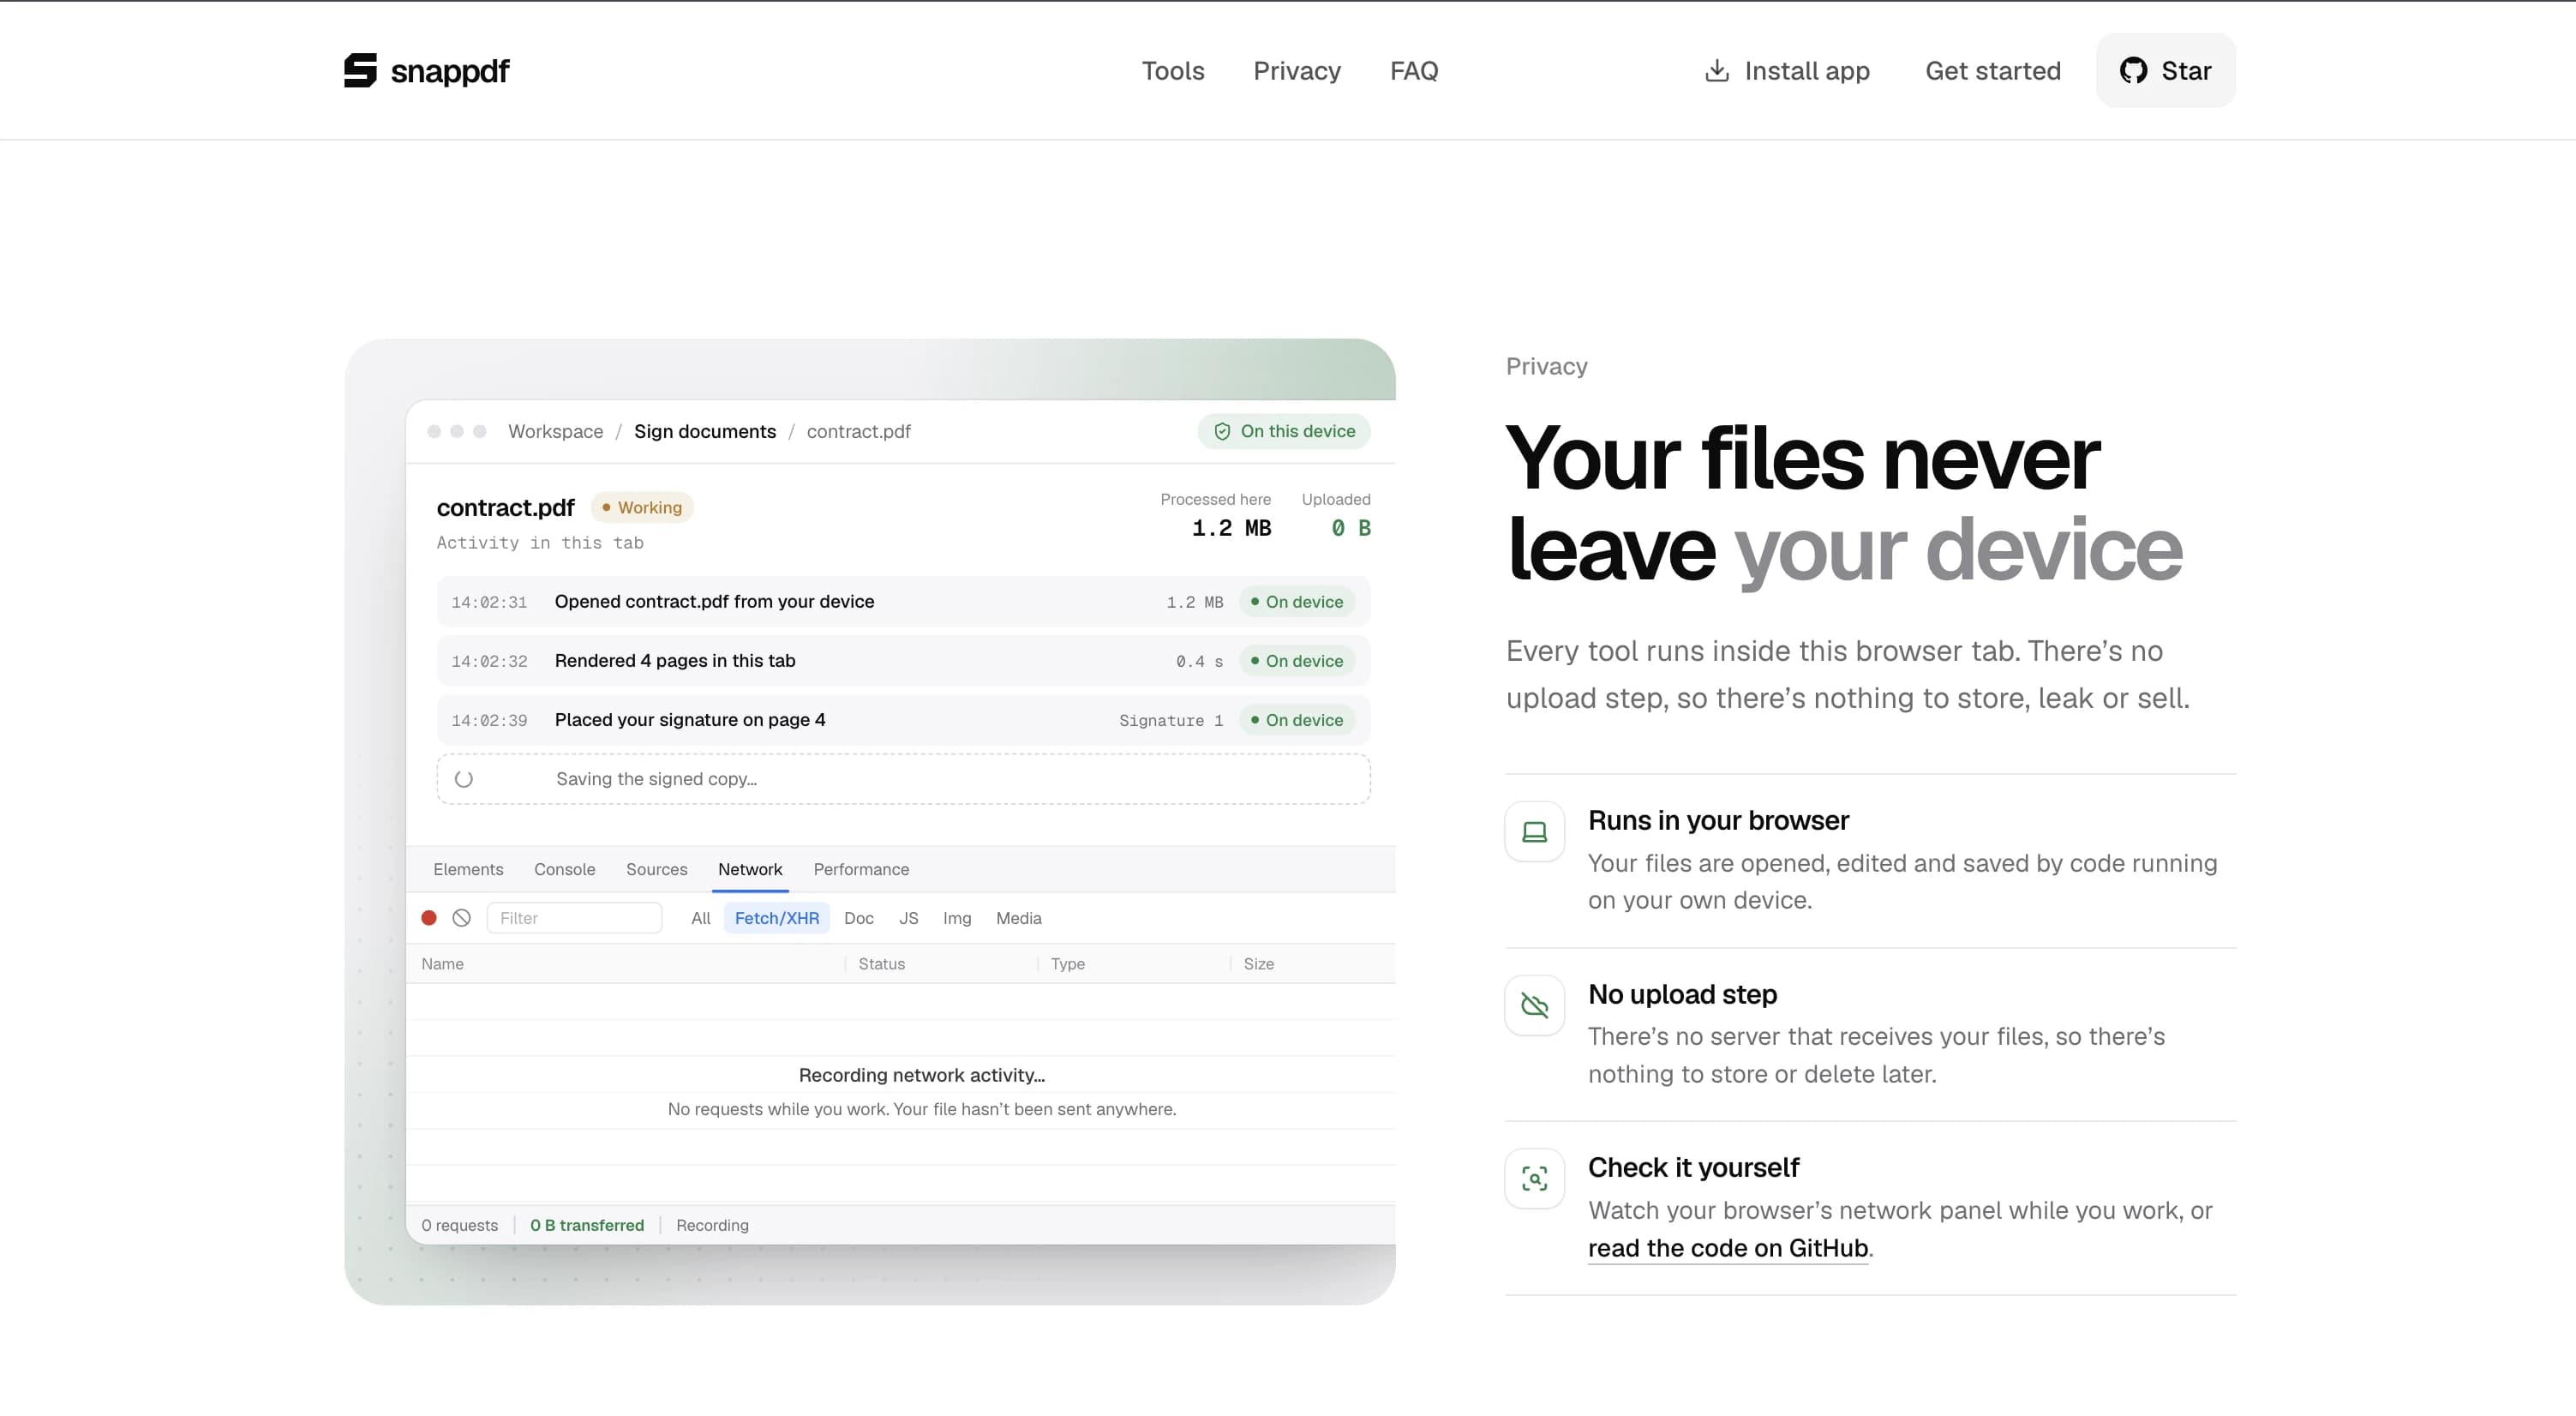Switch to the Performance devtools tab
2576x1416 pixels.
tap(861, 869)
